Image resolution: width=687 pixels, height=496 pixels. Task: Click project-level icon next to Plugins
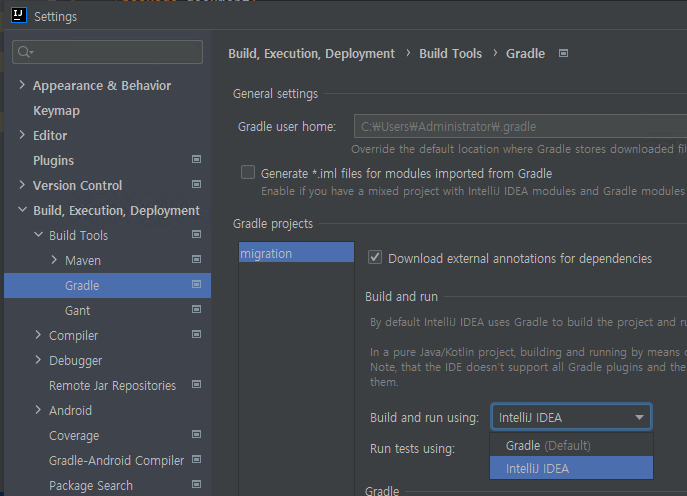click(x=196, y=159)
